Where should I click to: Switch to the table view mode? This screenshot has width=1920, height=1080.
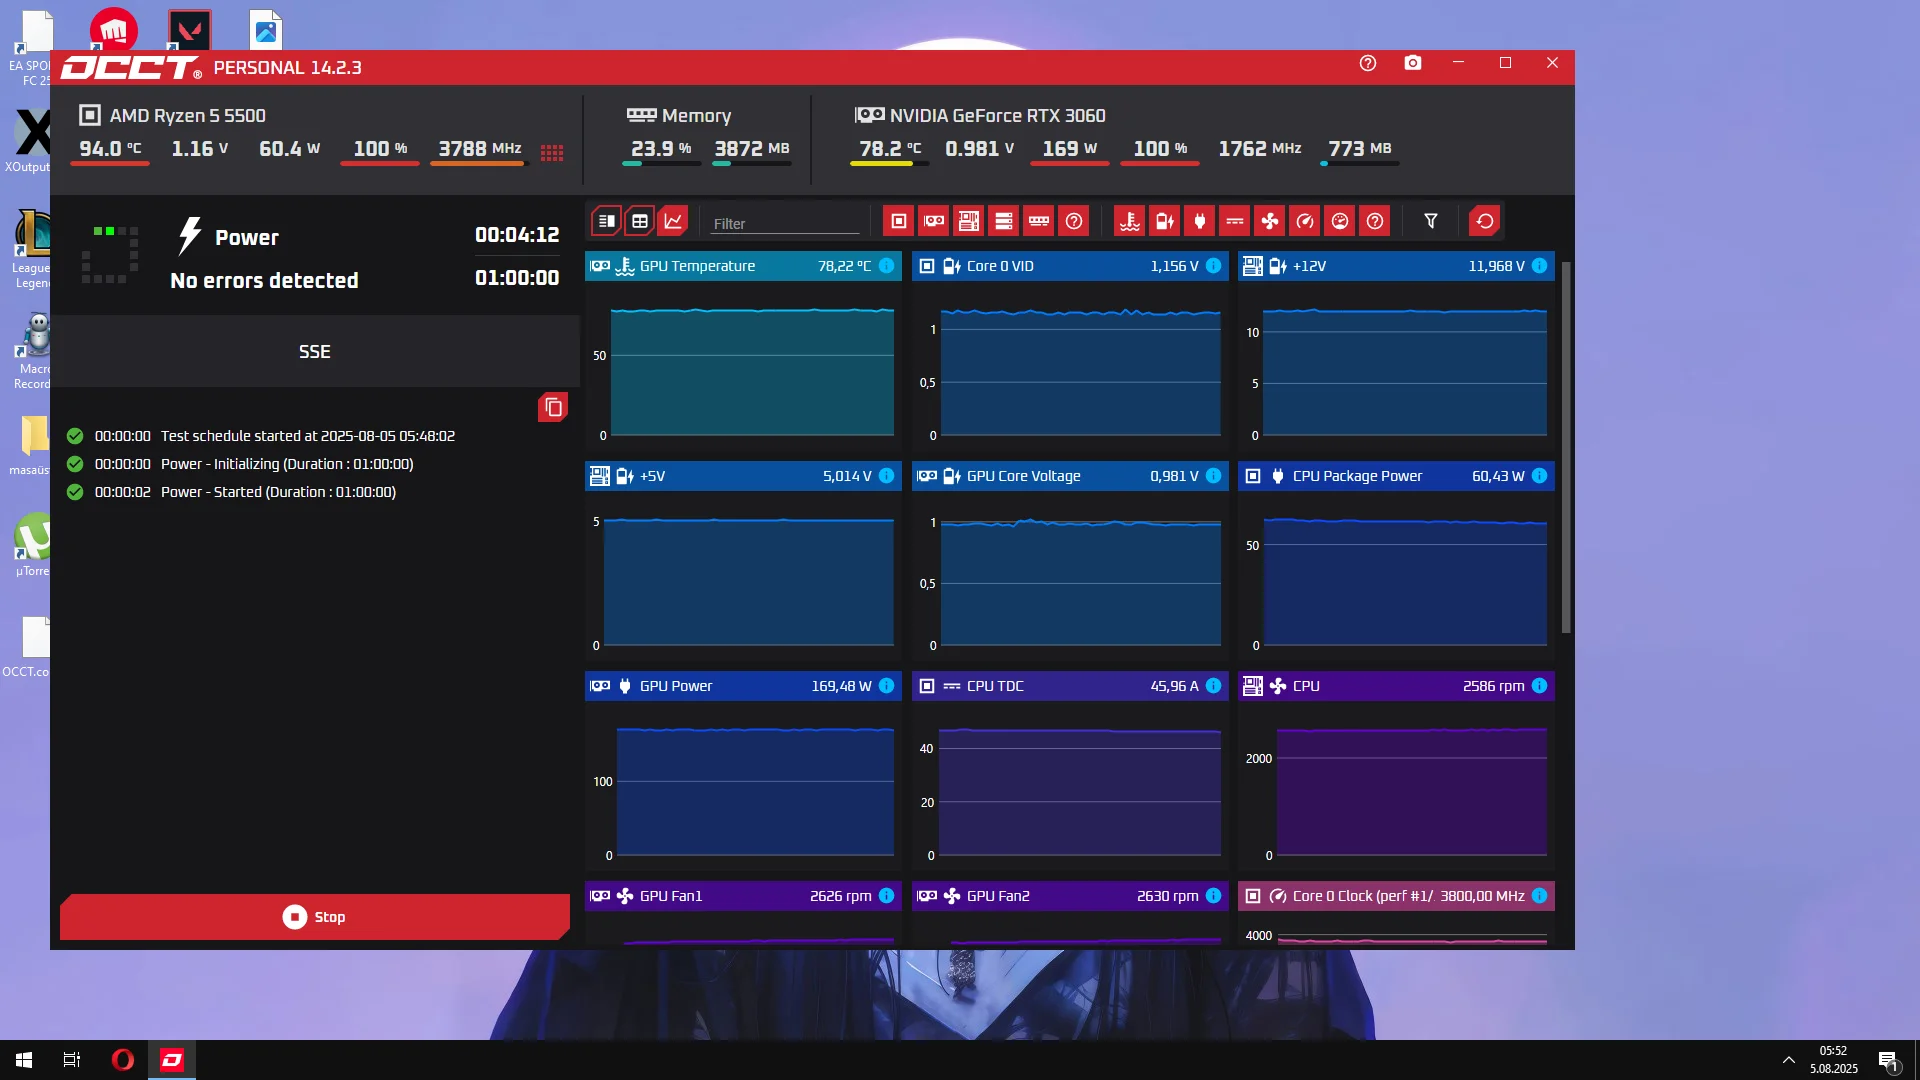pos(640,222)
